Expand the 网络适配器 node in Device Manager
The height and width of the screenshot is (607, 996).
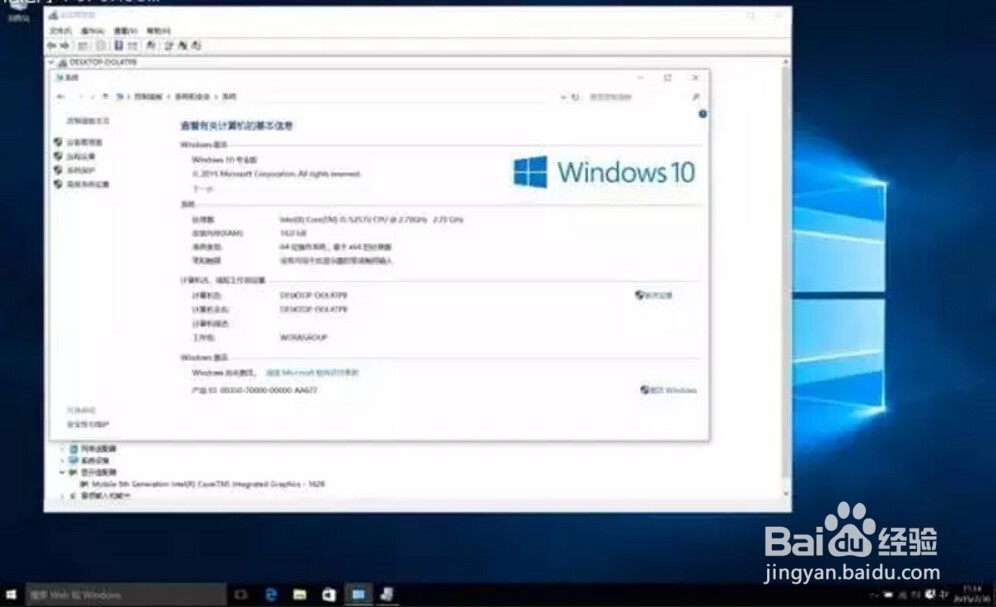pyautogui.click(x=63, y=449)
